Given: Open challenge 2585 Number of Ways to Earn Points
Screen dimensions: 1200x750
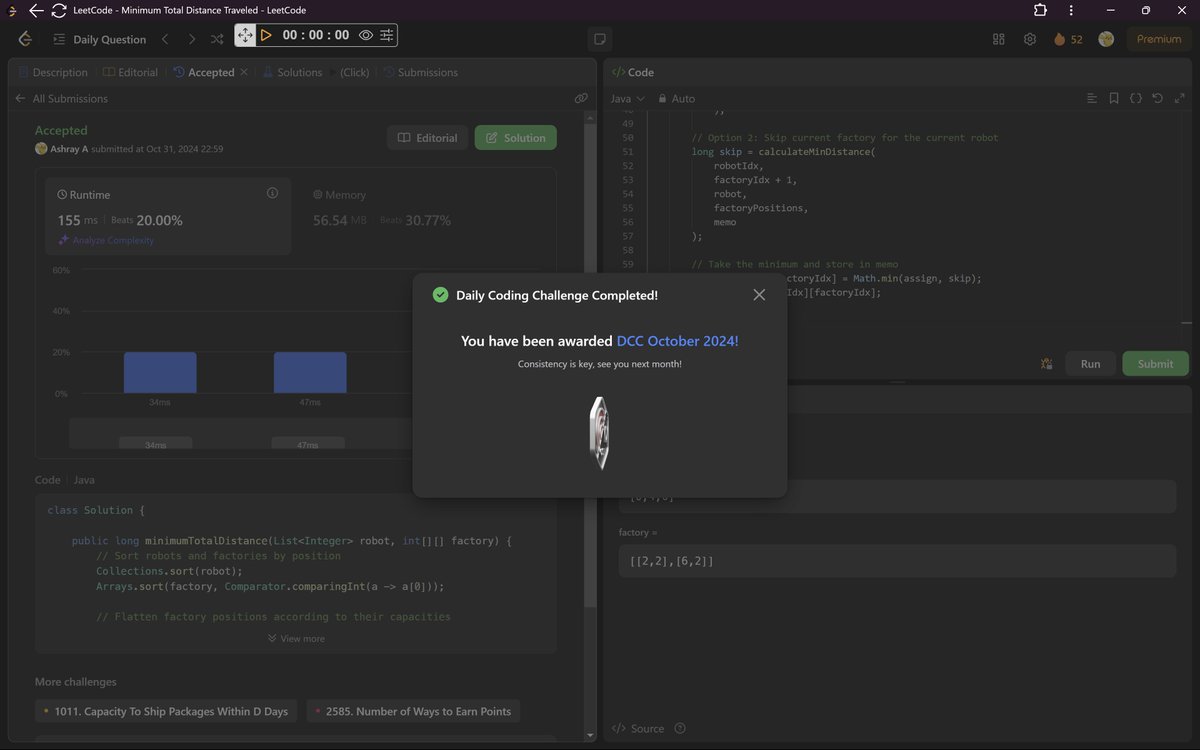Looking at the screenshot, I should [x=413, y=712].
